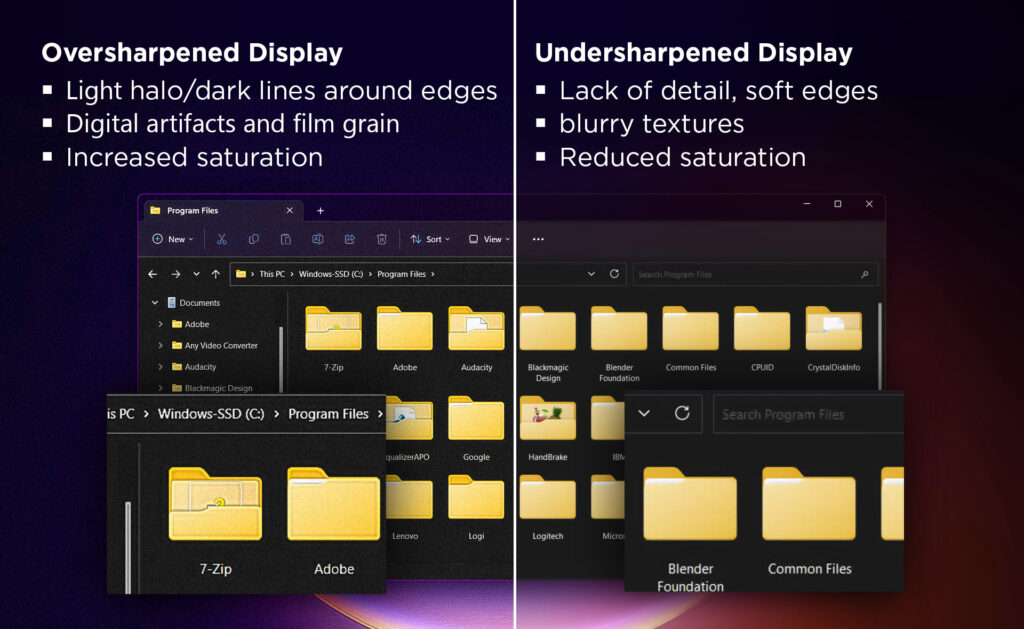Open a new tab with the plus icon

320,211
